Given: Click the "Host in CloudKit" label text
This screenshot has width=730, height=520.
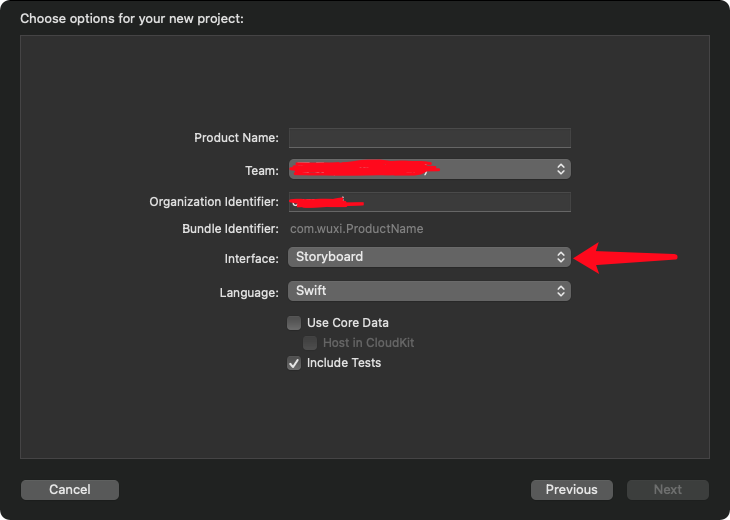Looking at the screenshot, I should (368, 343).
